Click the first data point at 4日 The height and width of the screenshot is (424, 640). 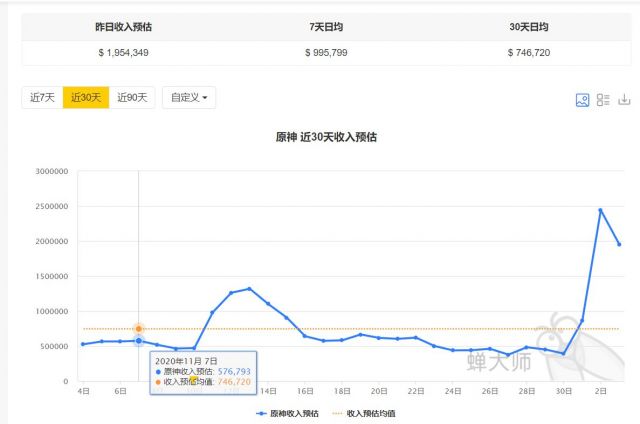click(x=83, y=344)
